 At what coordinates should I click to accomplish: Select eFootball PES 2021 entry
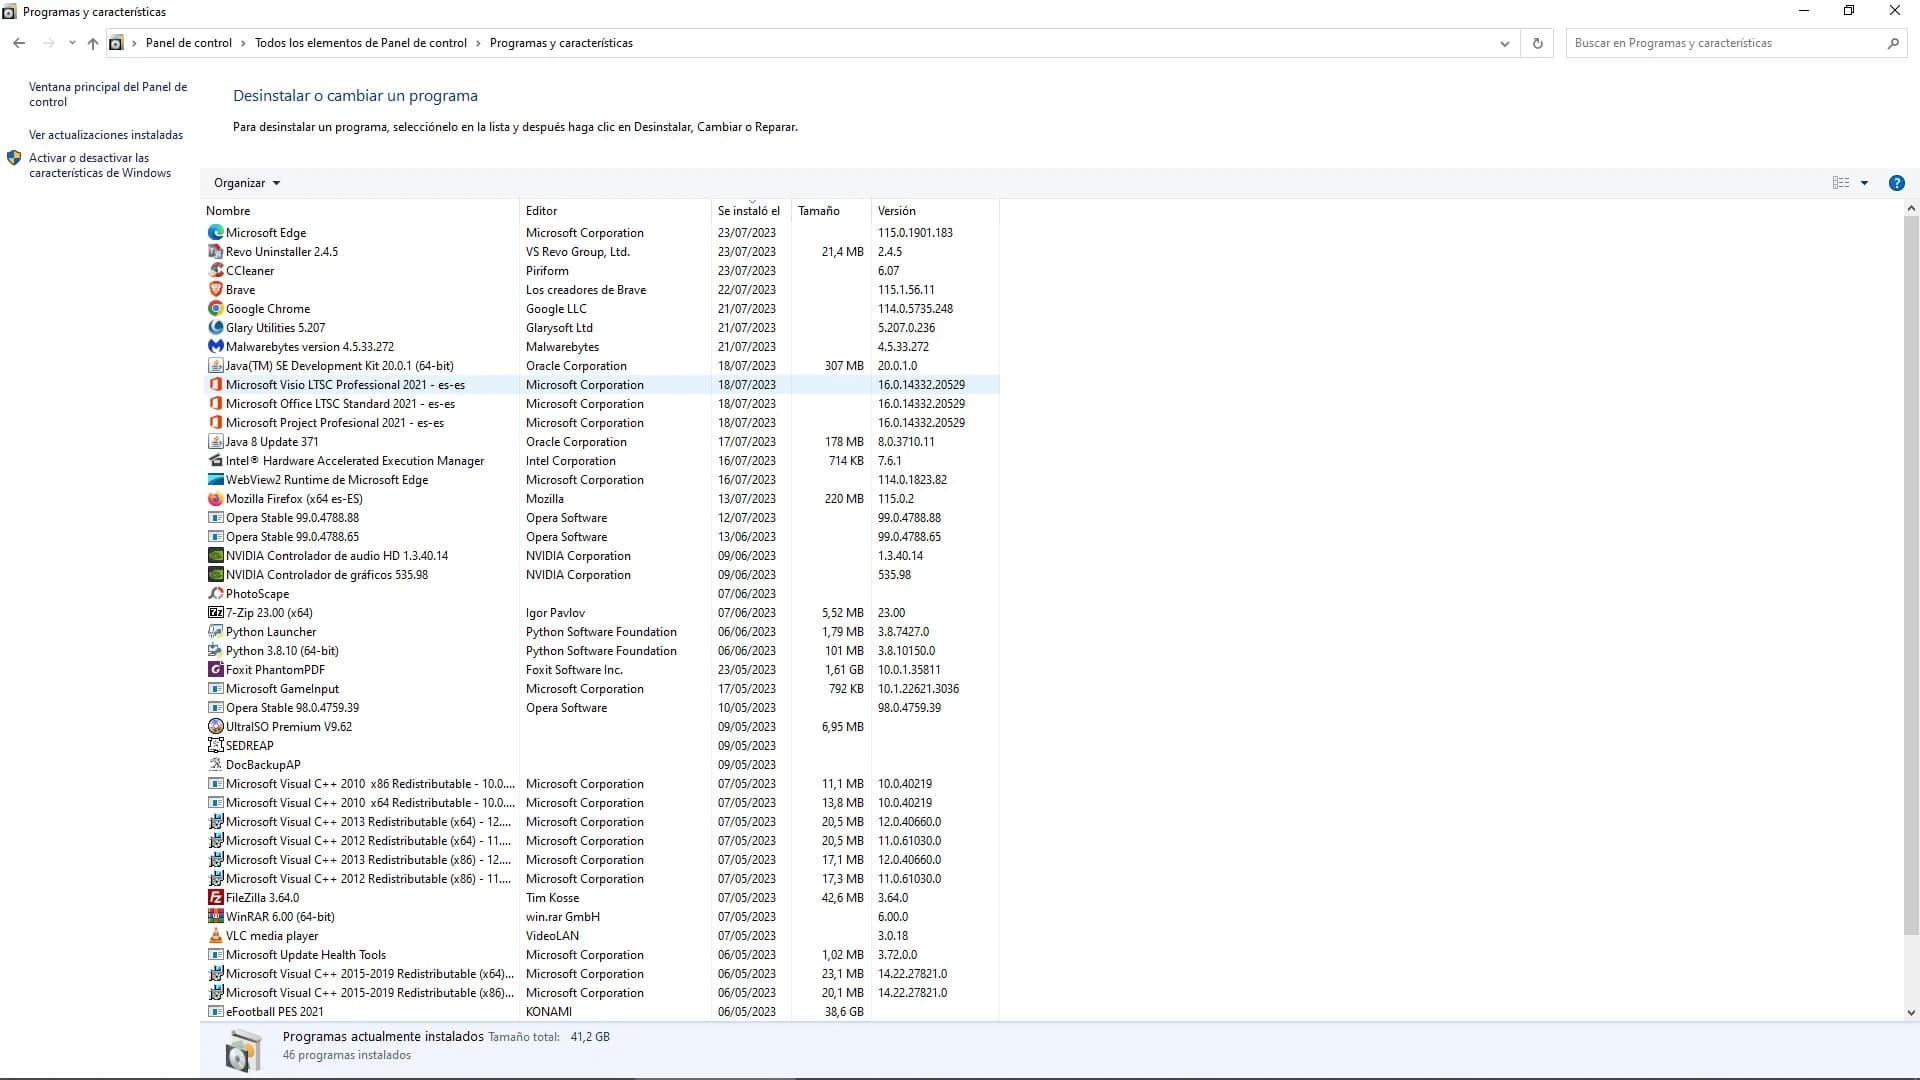click(x=600, y=1012)
